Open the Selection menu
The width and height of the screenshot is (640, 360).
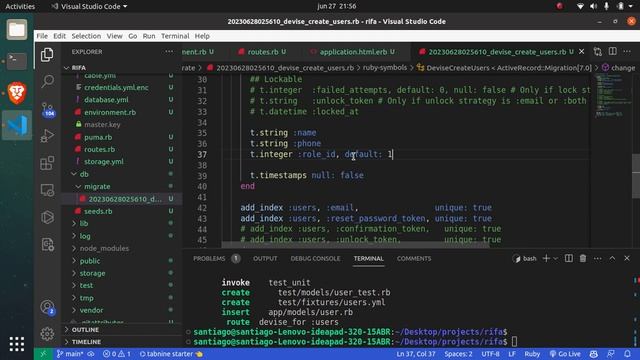86,36
